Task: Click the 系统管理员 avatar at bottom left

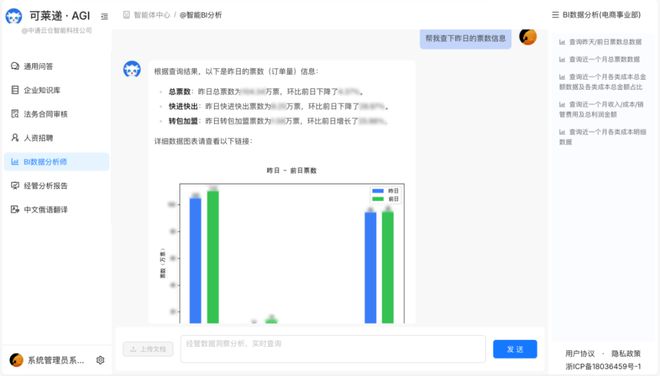Action: click(x=16, y=360)
